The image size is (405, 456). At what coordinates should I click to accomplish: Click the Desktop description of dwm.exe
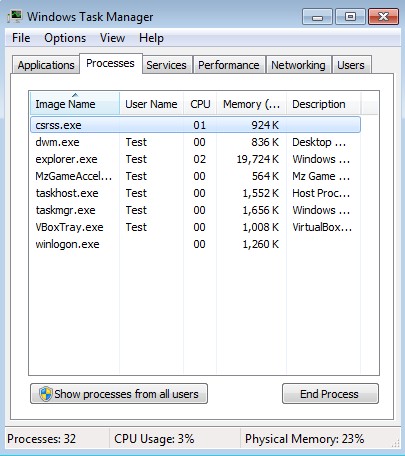[x=319, y=142]
